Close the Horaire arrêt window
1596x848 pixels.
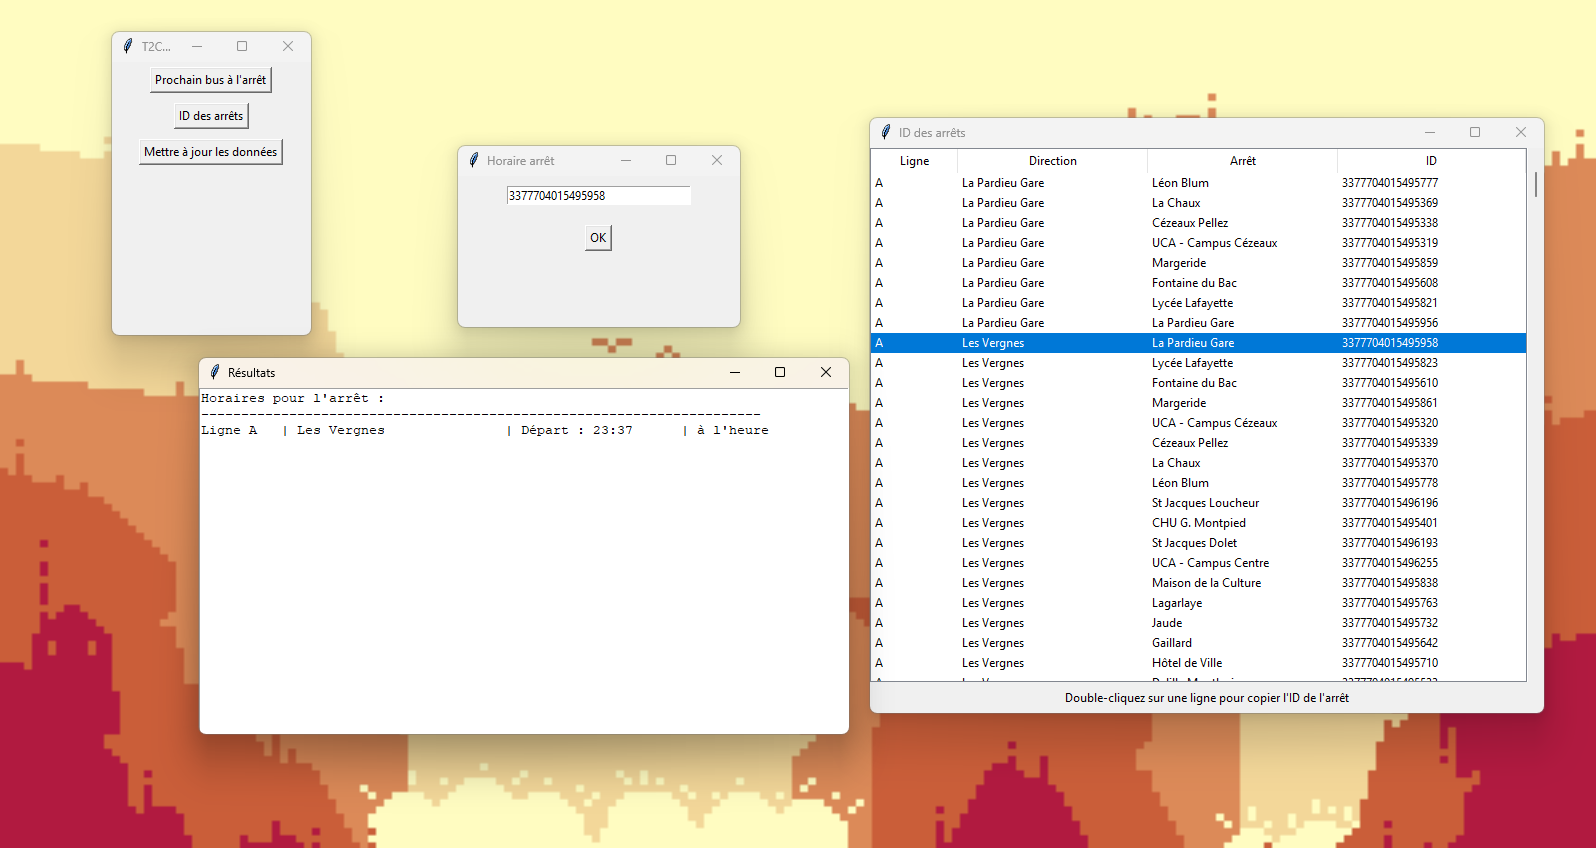point(717,160)
